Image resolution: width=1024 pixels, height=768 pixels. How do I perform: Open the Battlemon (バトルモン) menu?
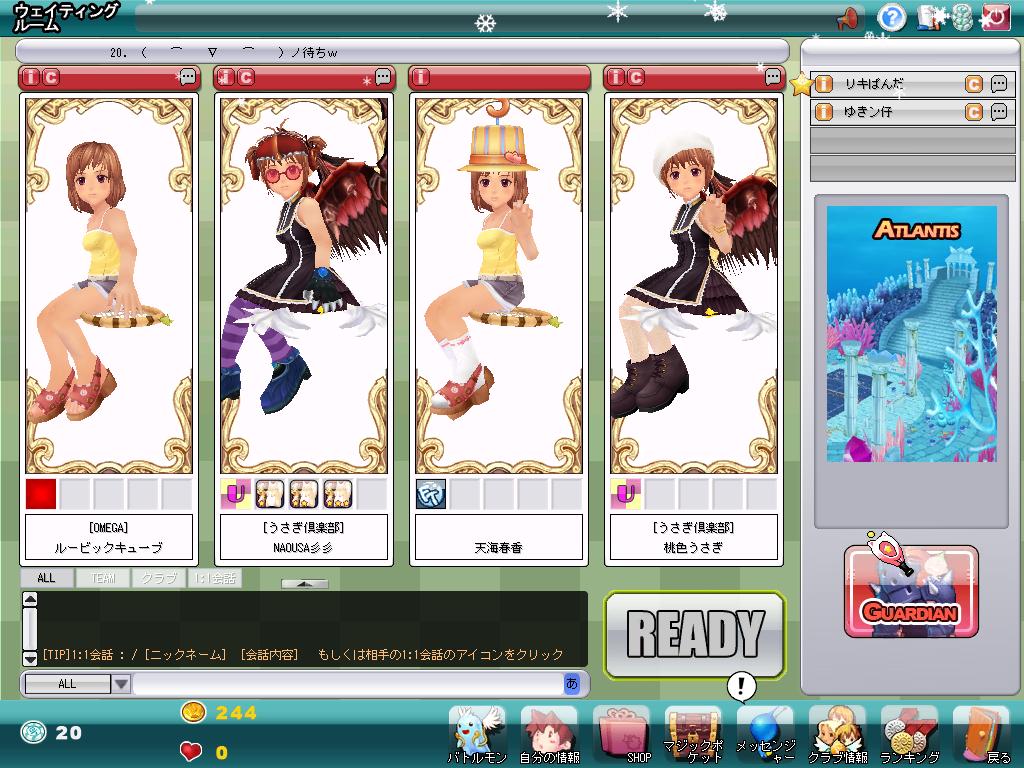pos(476,733)
